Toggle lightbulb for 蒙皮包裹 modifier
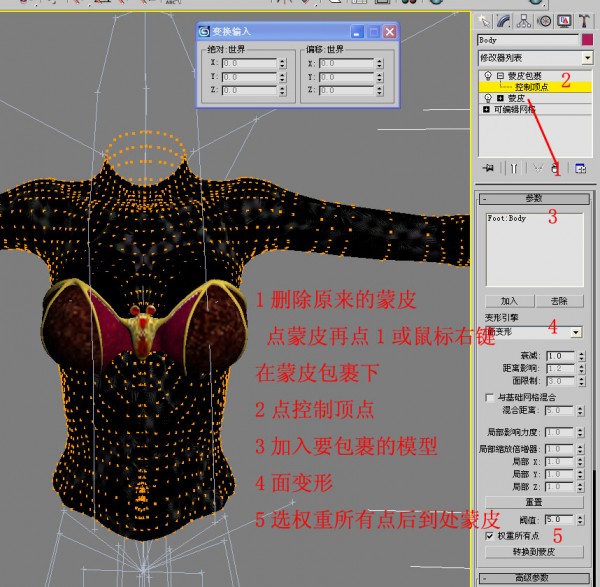Image resolution: width=600 pixels, height=587 pixels. [488, 75]
